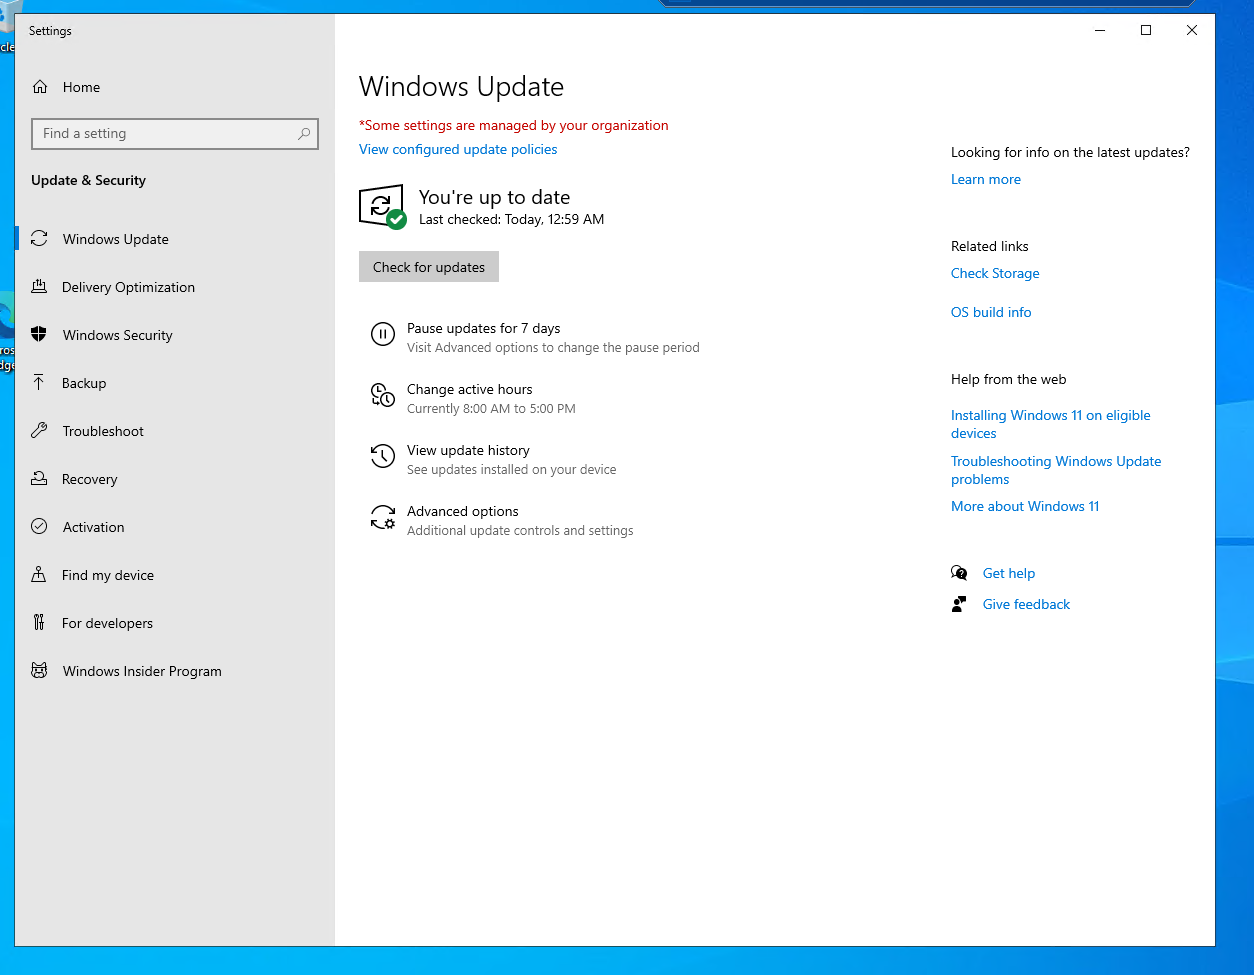Open For developers settings
This screenshot has height=975, width=1254.
point(175,623)
